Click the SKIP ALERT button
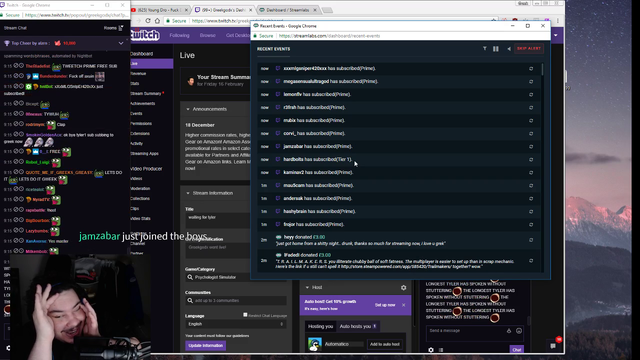The width and height of the screenshot is (640, 360). pos(529,49)
